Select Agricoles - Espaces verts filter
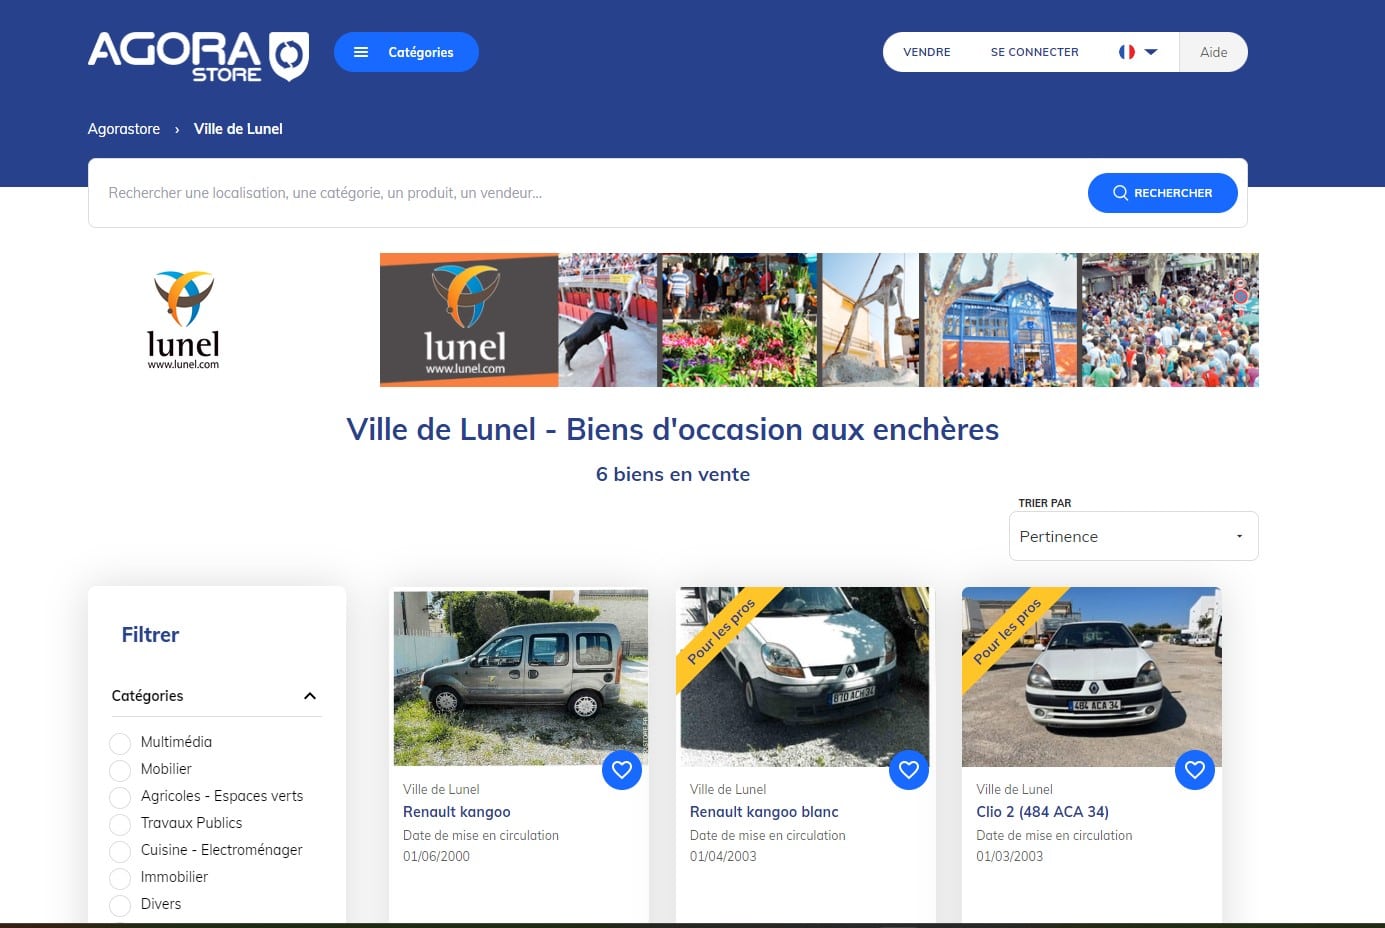The height and width of the screenshot is (928, 1385). (x=120, y=797)
